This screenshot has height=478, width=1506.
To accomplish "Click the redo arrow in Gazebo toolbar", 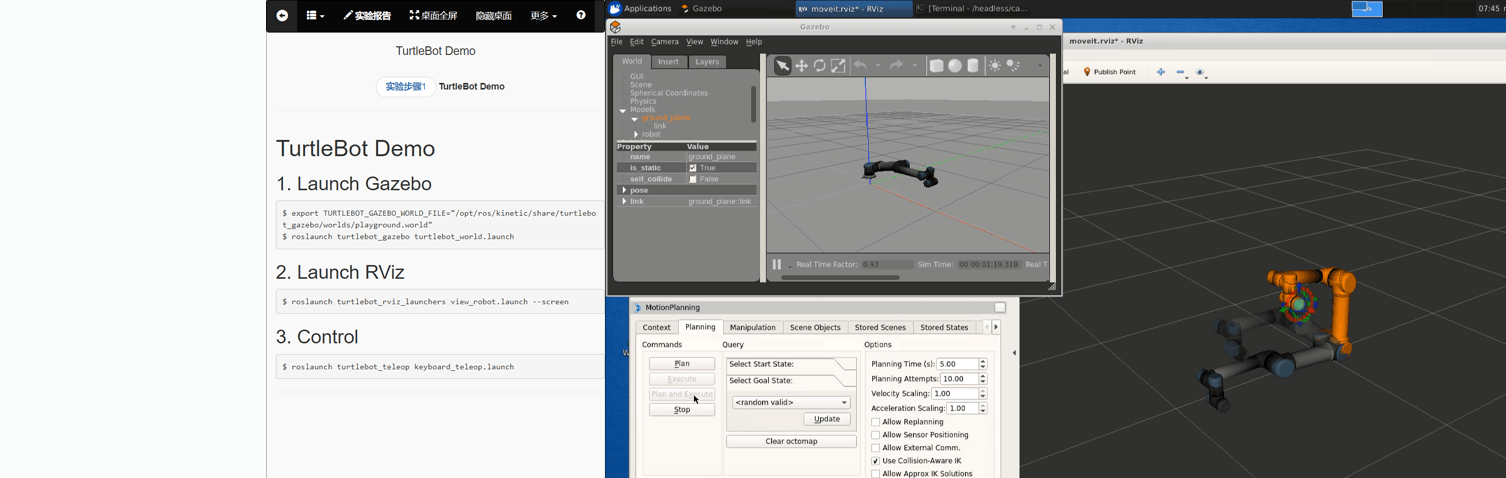I will (896, 65).
